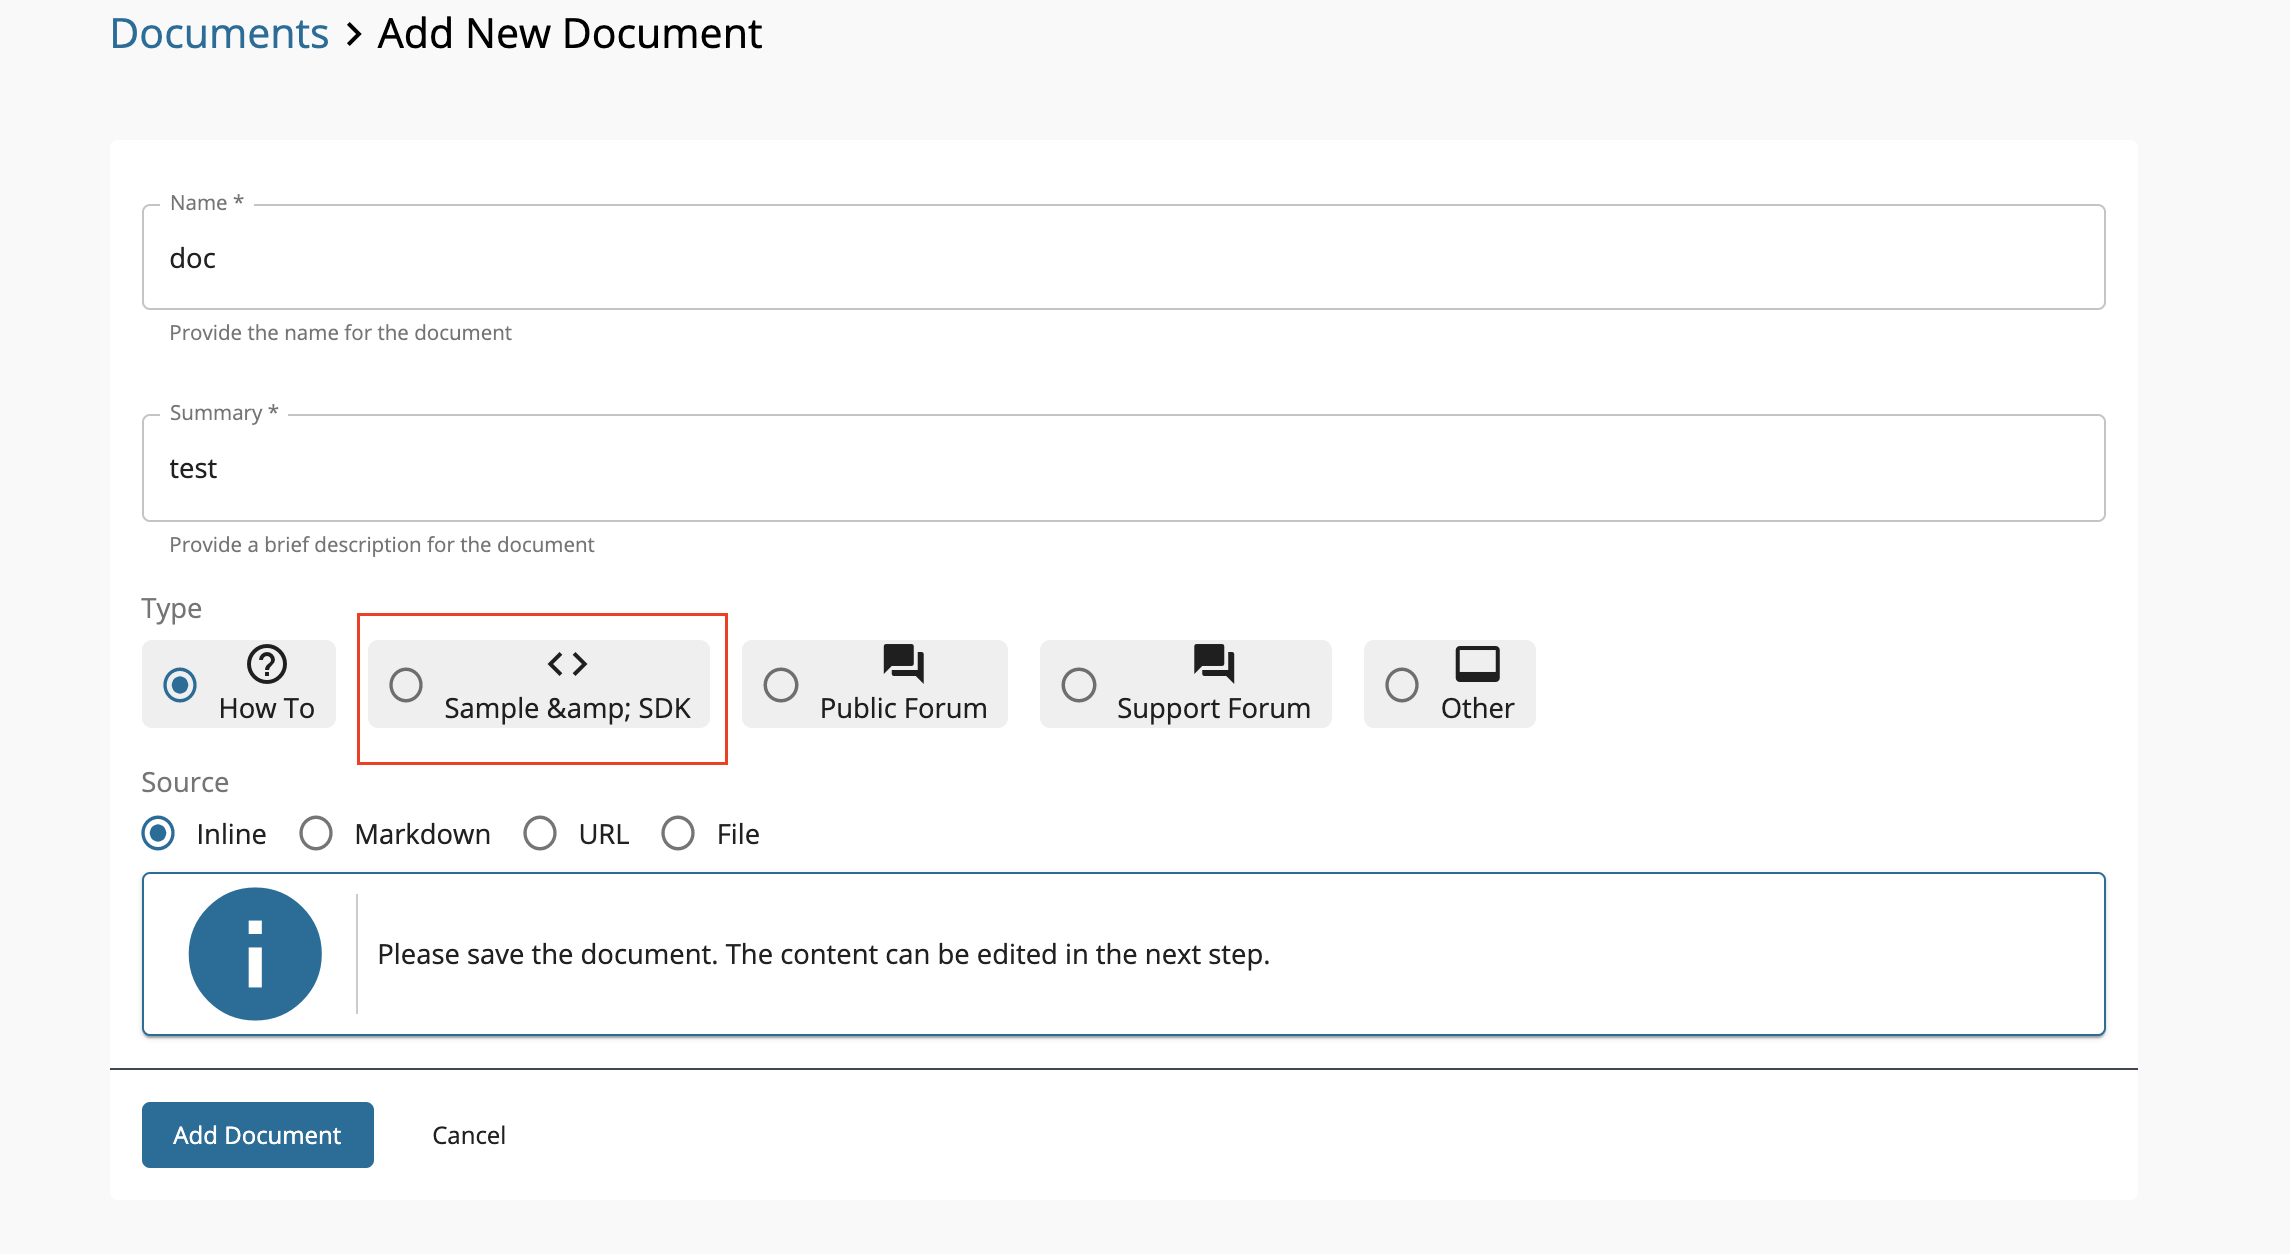Click the question mark icon on How To
This screenshot has width=2290, height=1254.
tap(265, 662)
